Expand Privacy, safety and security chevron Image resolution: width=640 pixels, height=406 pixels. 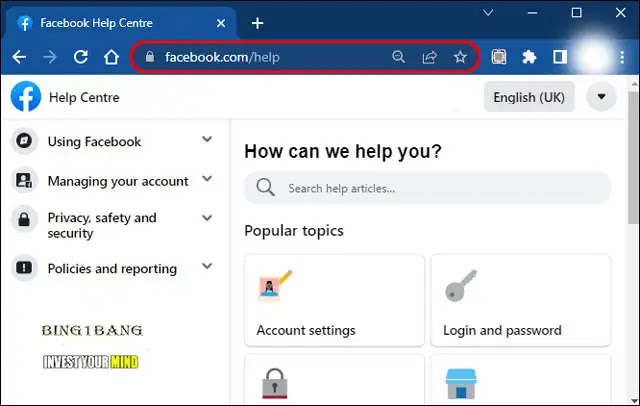(x=207, y=218)
